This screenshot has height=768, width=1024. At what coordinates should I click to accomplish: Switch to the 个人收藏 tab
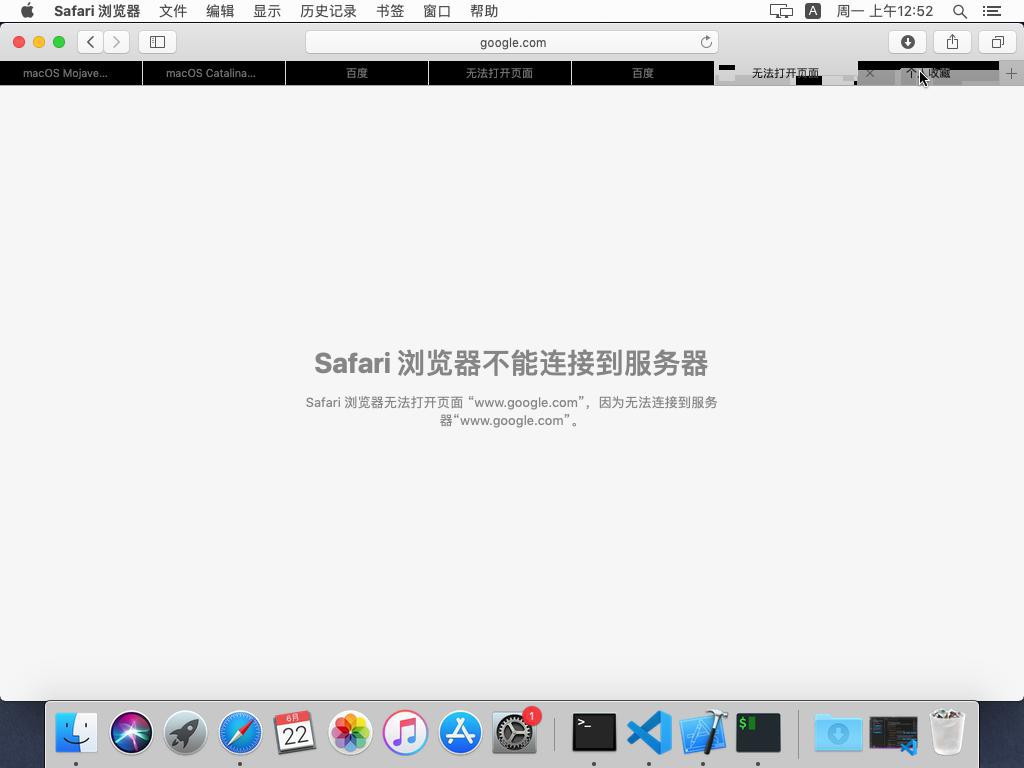[929, 73]
